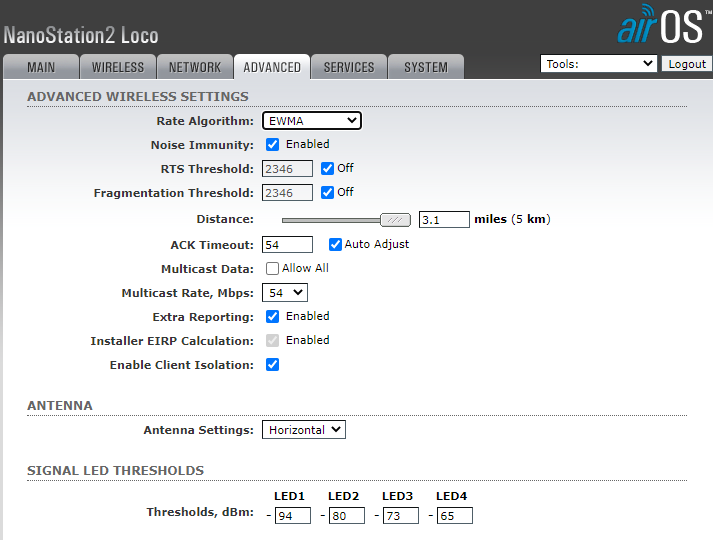713x540 pixels.
Task: Click the Signal LED Thresholds heading
Action: tap(115, 470)
